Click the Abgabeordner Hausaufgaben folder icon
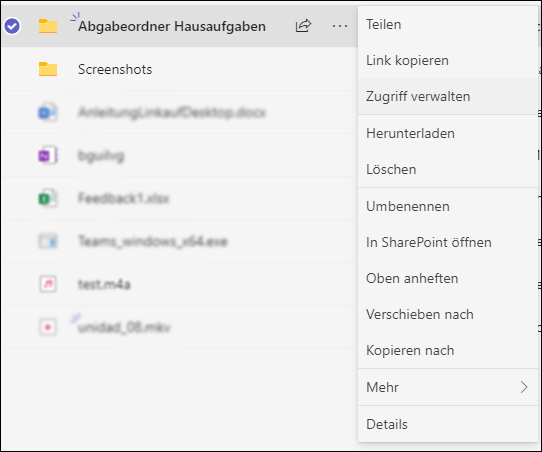542x452 pixels. click(x=48, y=26)
